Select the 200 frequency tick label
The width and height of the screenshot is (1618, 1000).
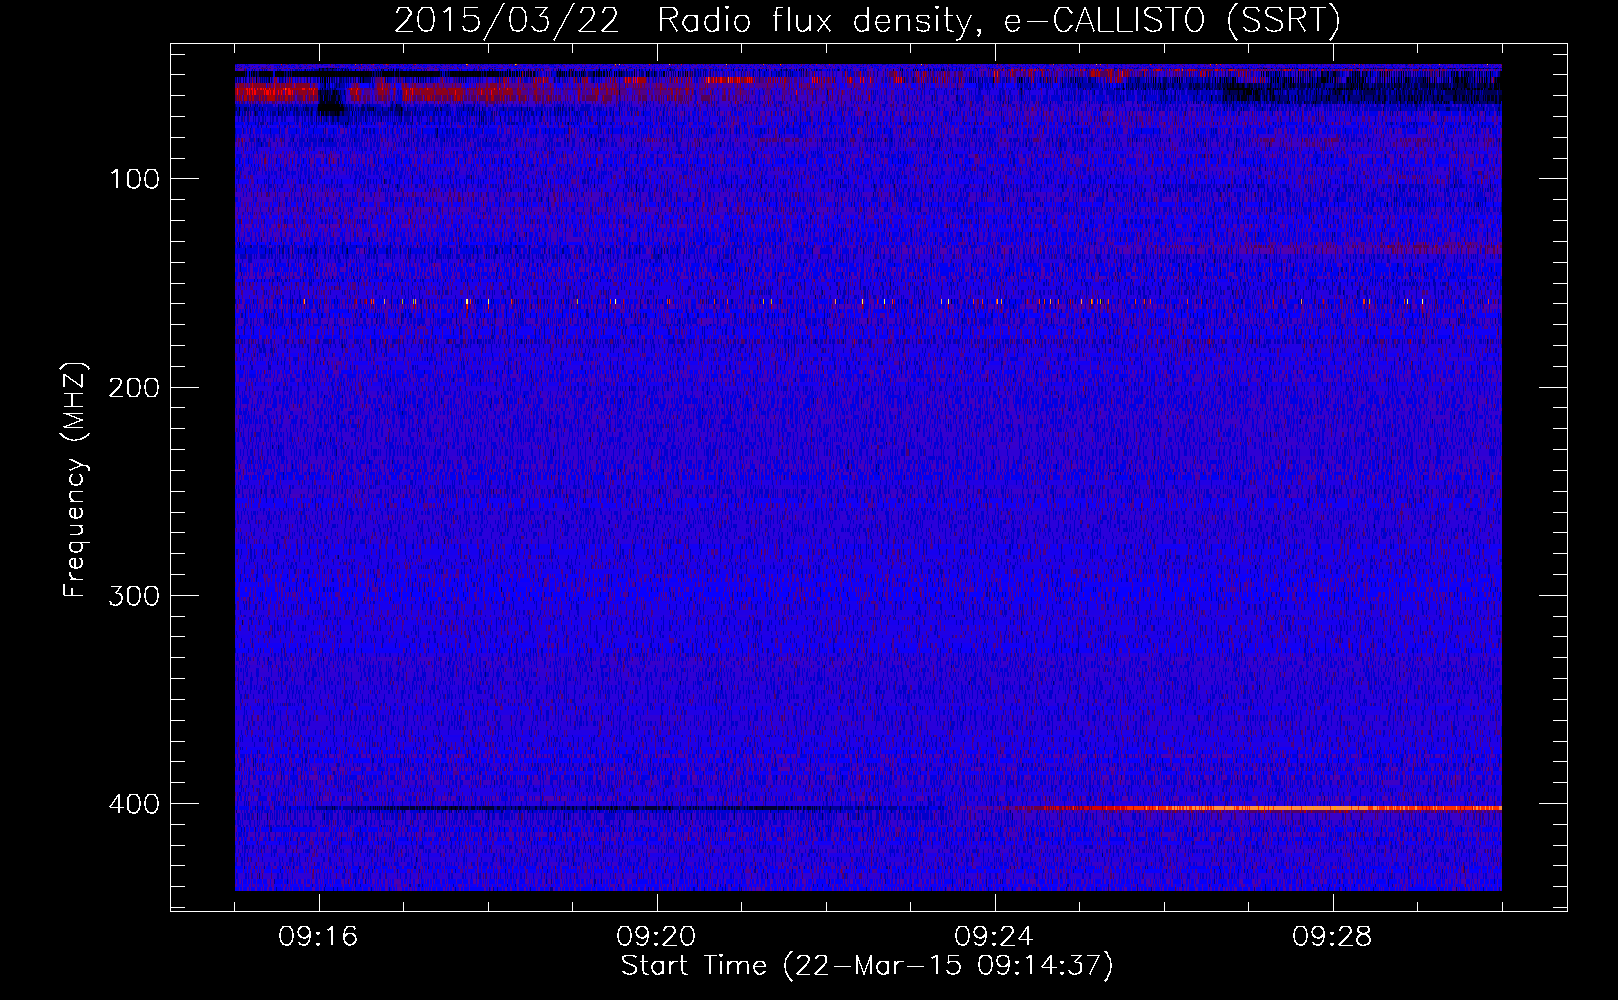[x=133, y=387]
